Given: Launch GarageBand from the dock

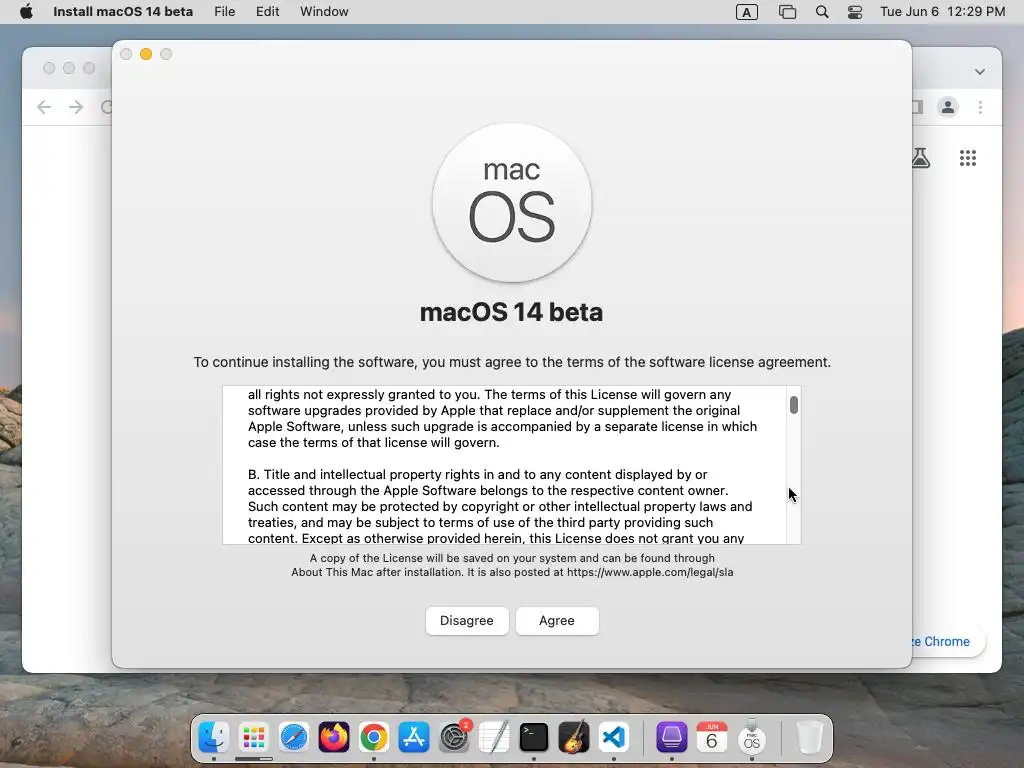Looking at the screenshot, I should (x=574, y=738).
